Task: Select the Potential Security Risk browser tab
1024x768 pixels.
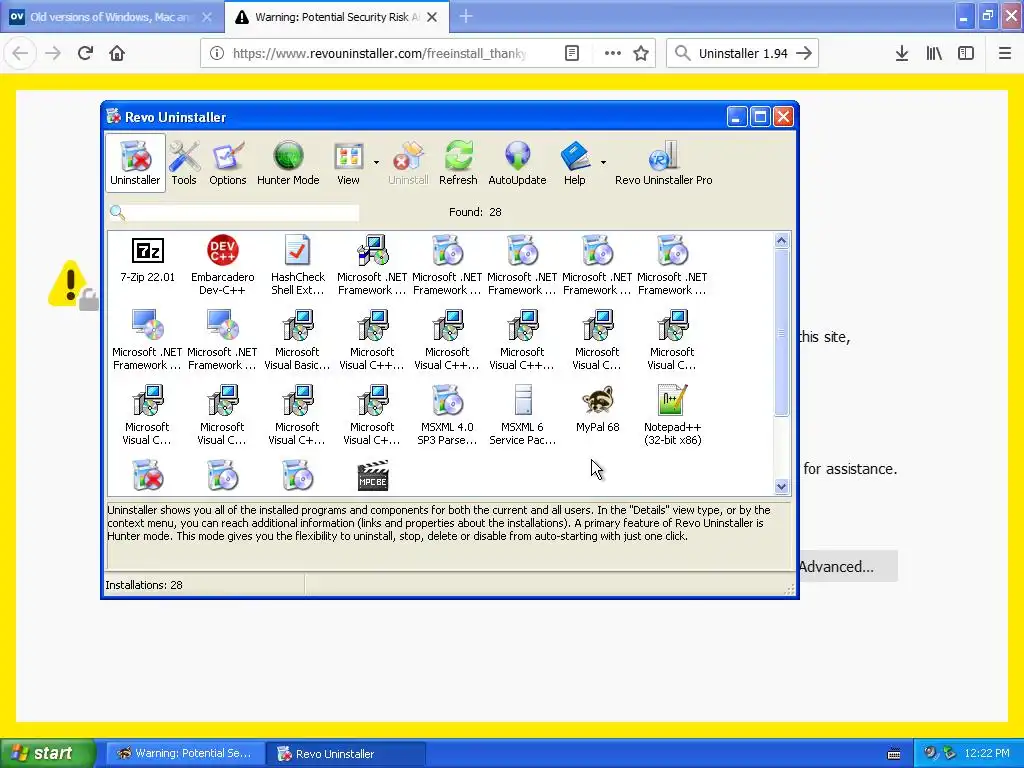Action: tap(332, 17)
